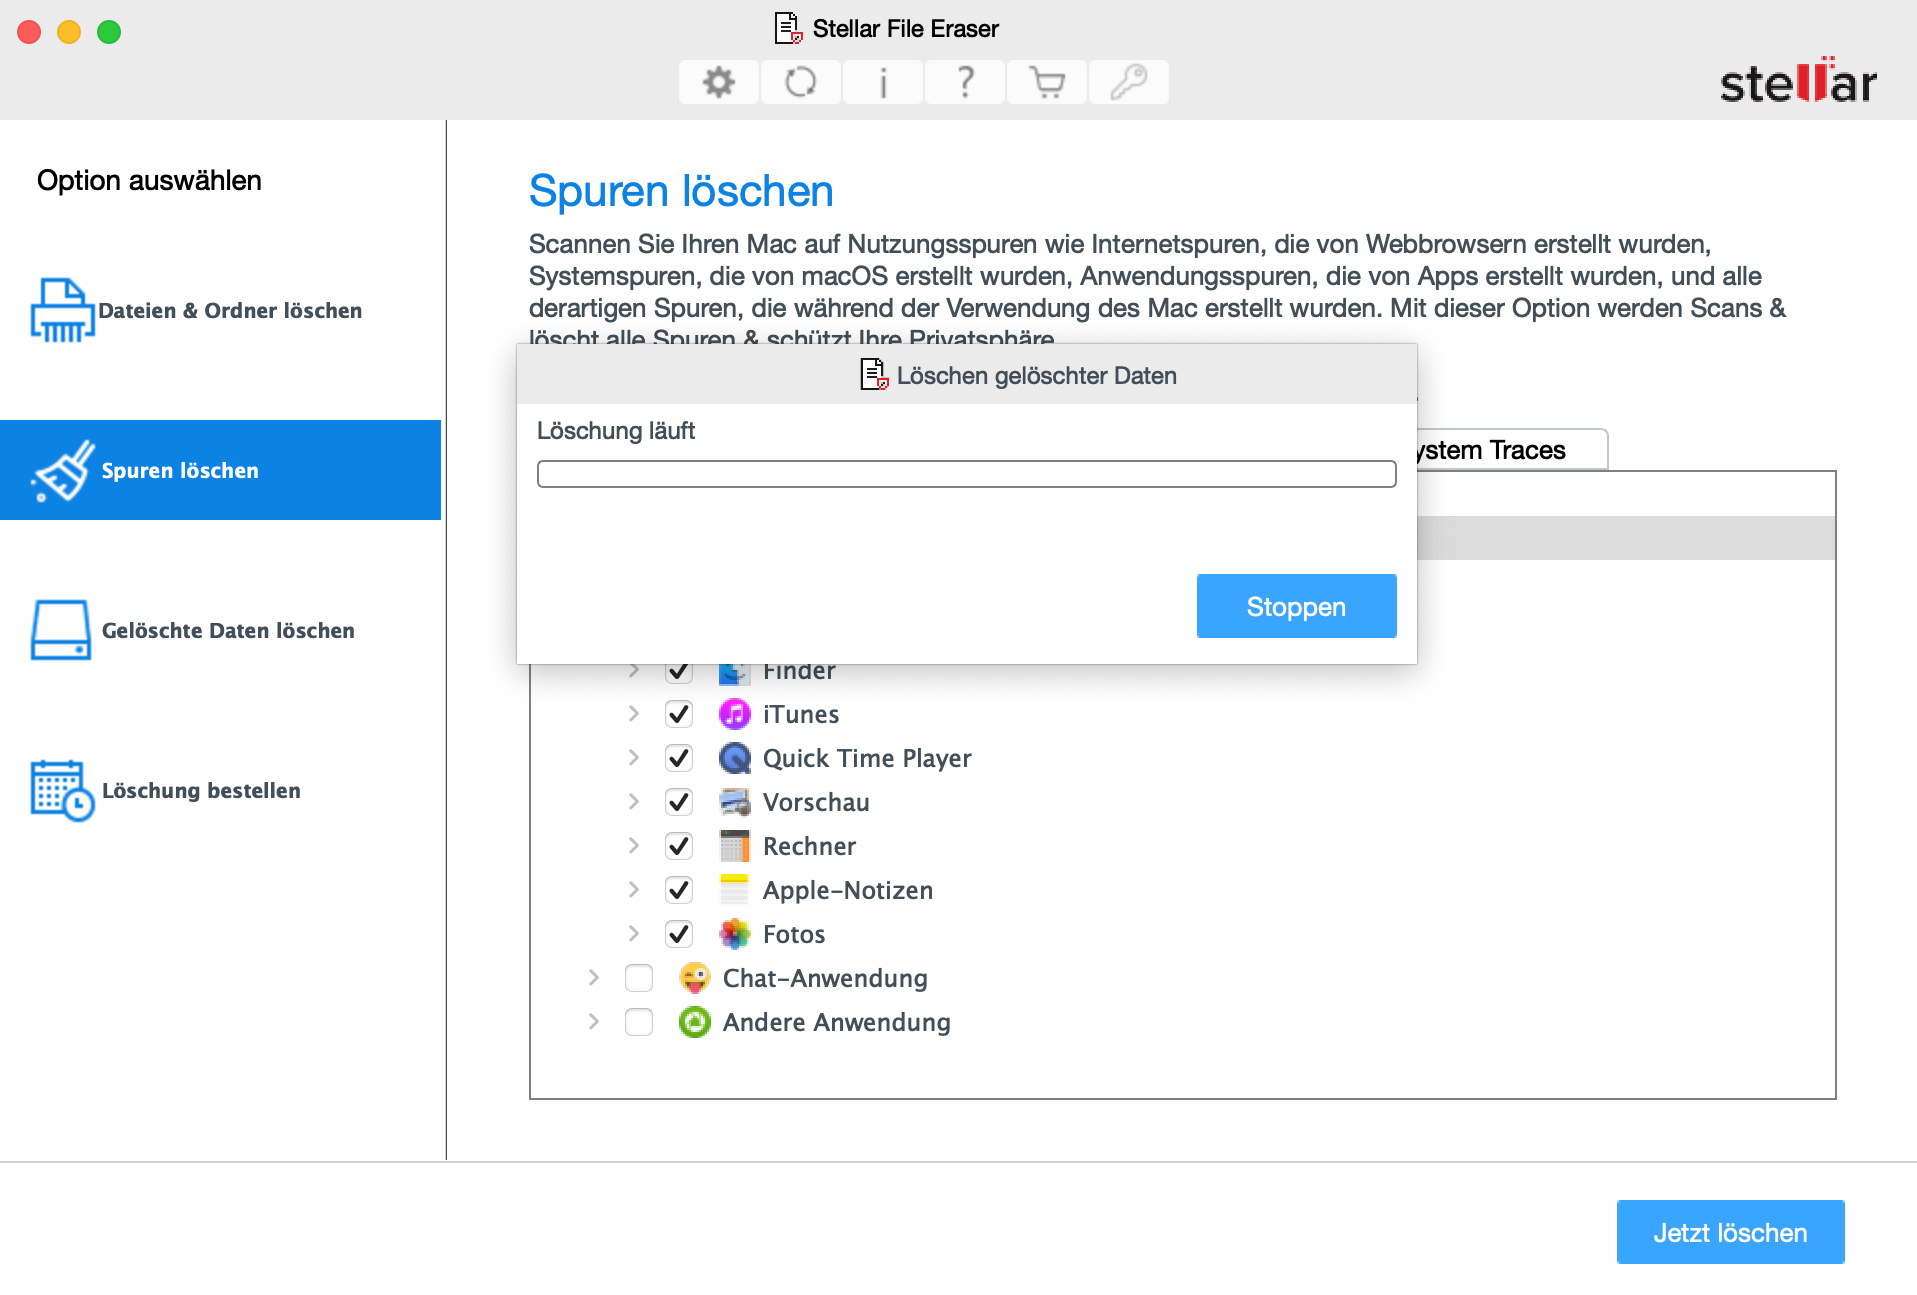Uncheck the Quick Time Player checkbox
Image resolution: width=1917 pixels, height=1295 pixels.
point(679,758)
